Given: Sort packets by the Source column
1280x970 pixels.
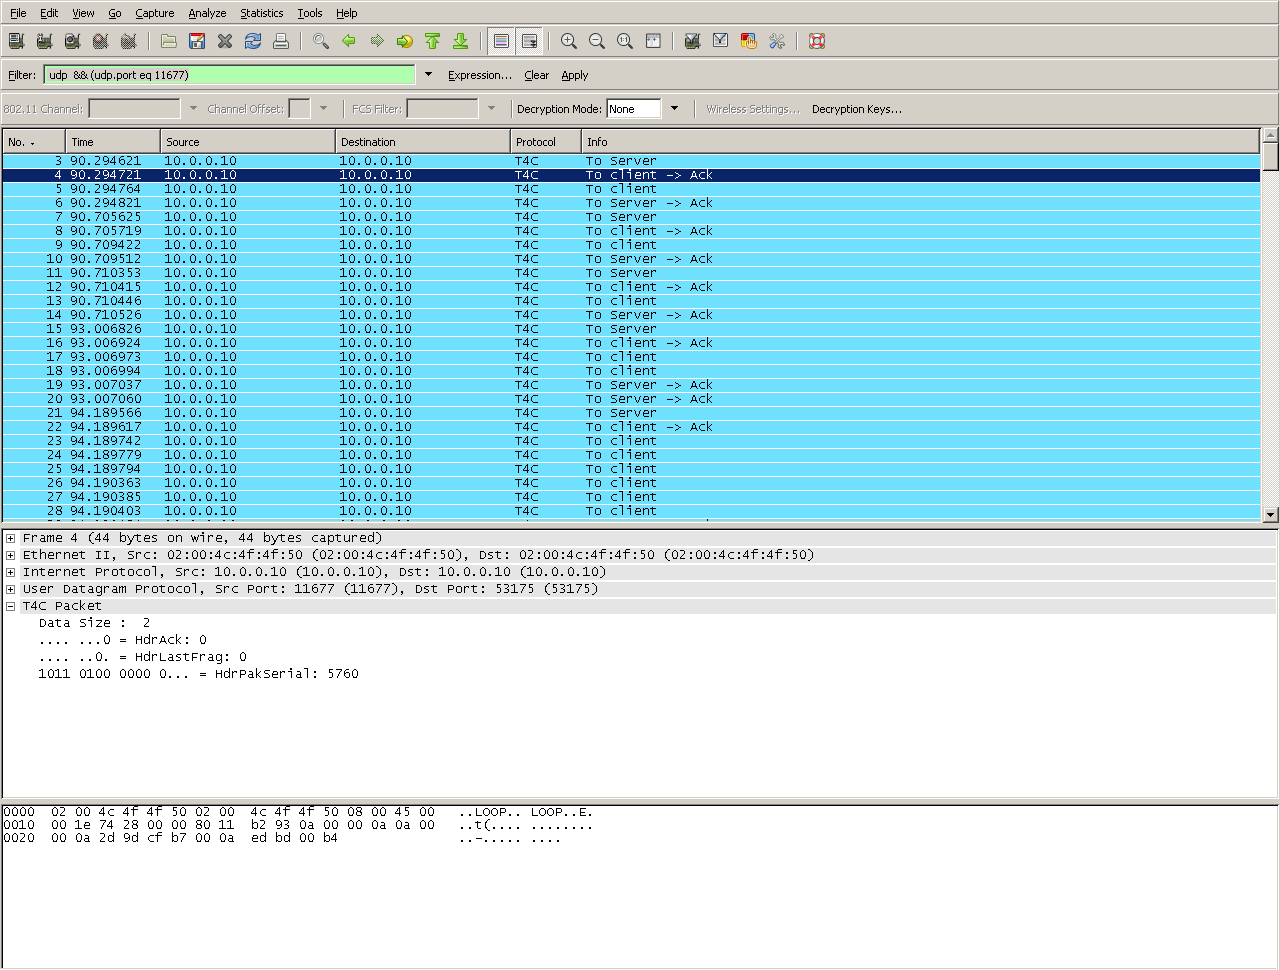Looking at the screenshot, I should click(x=248, y=142).
